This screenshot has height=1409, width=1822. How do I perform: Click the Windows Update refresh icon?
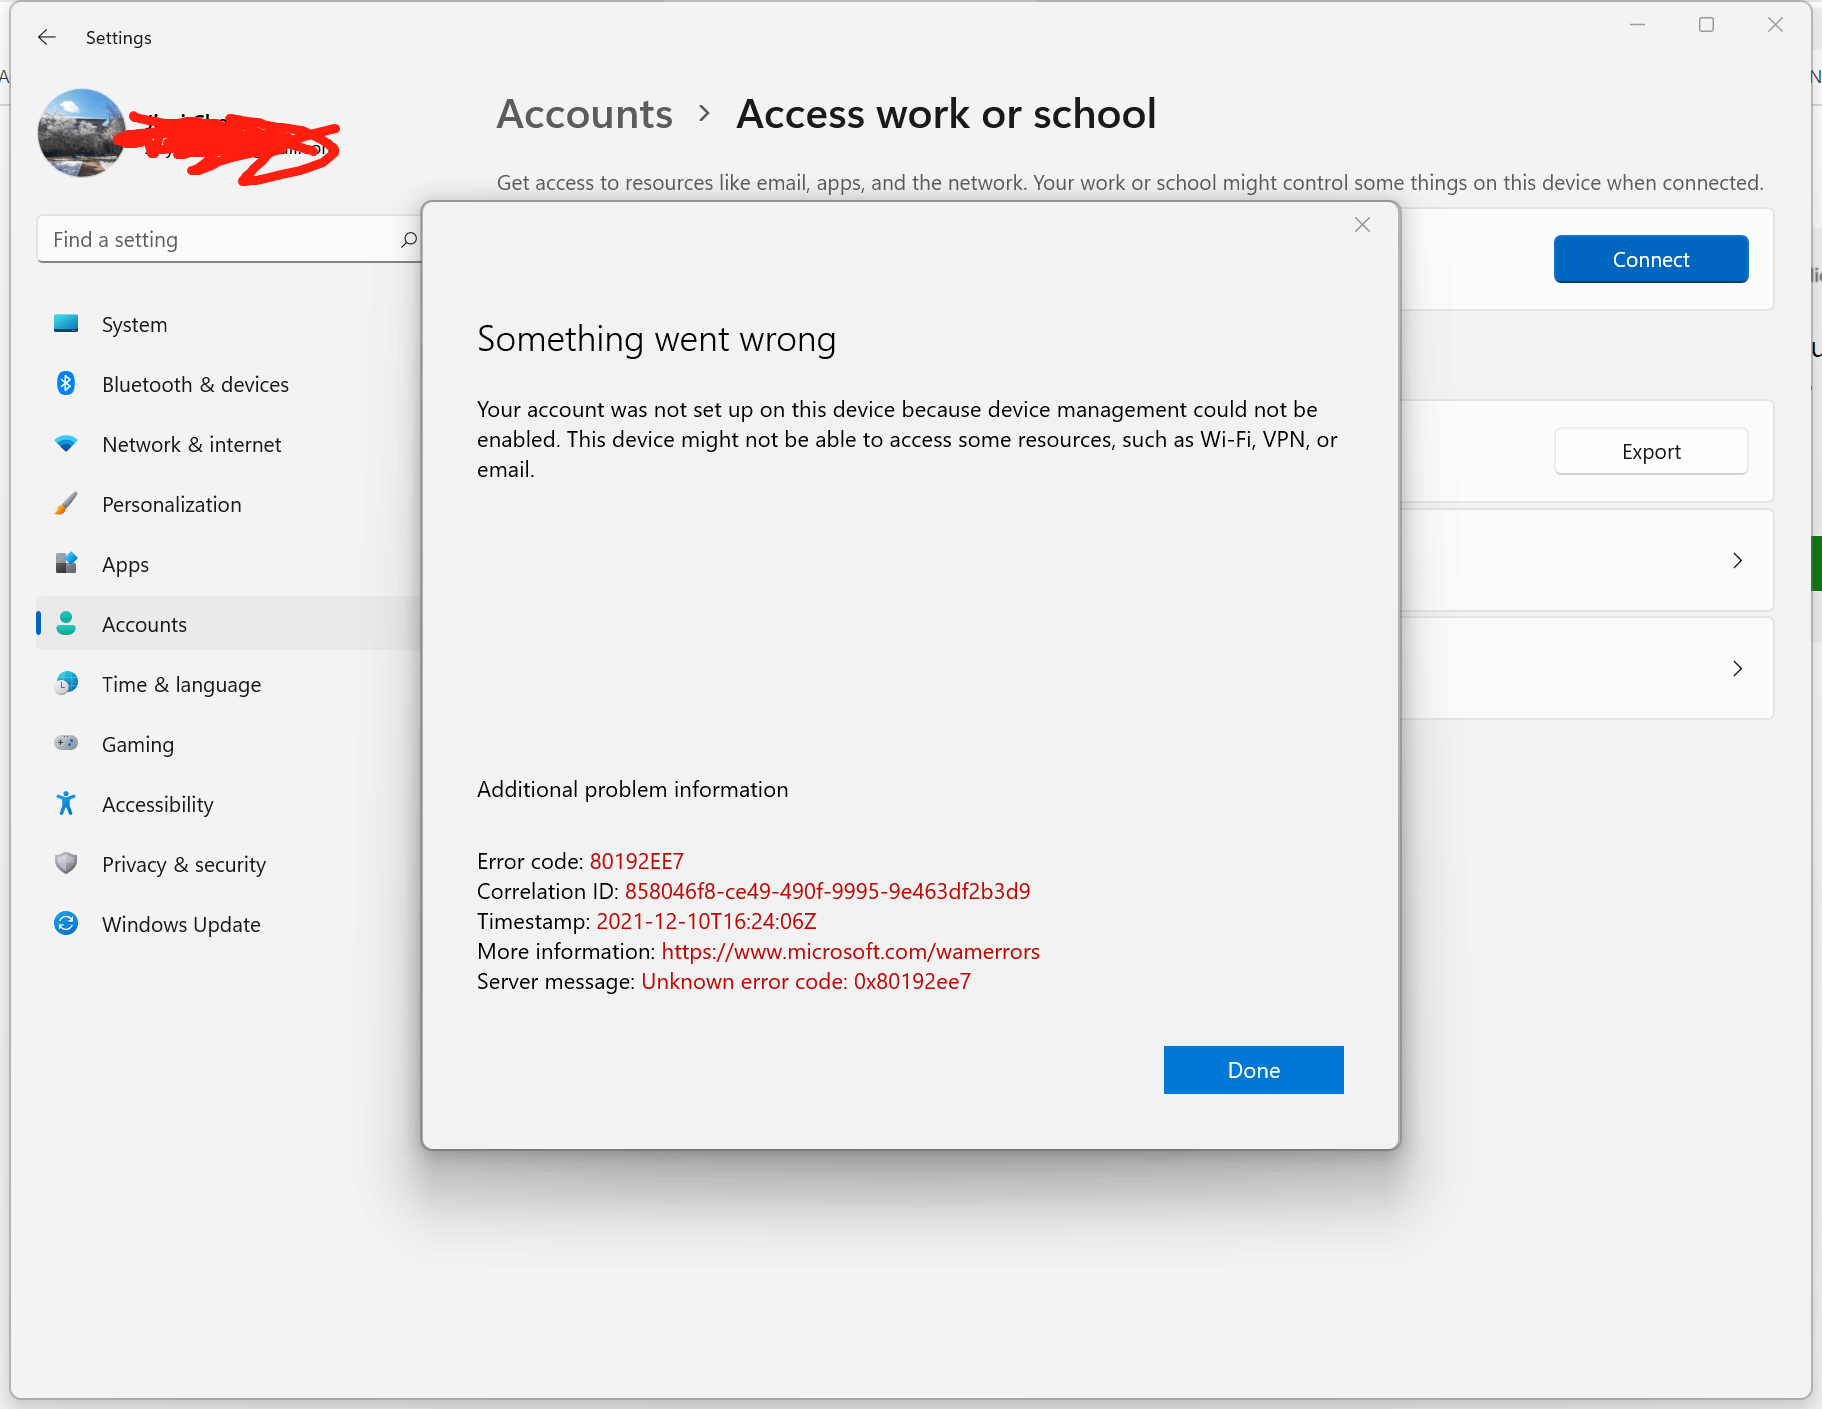(66, 924)
